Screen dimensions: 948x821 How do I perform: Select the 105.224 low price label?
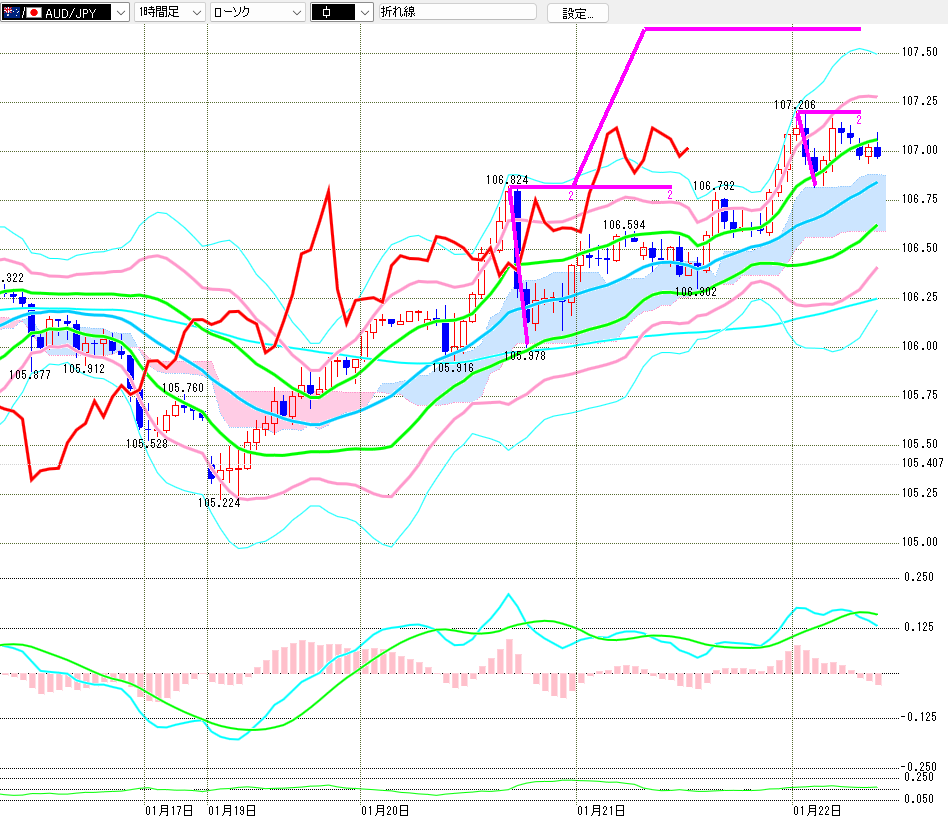[218, 503]
